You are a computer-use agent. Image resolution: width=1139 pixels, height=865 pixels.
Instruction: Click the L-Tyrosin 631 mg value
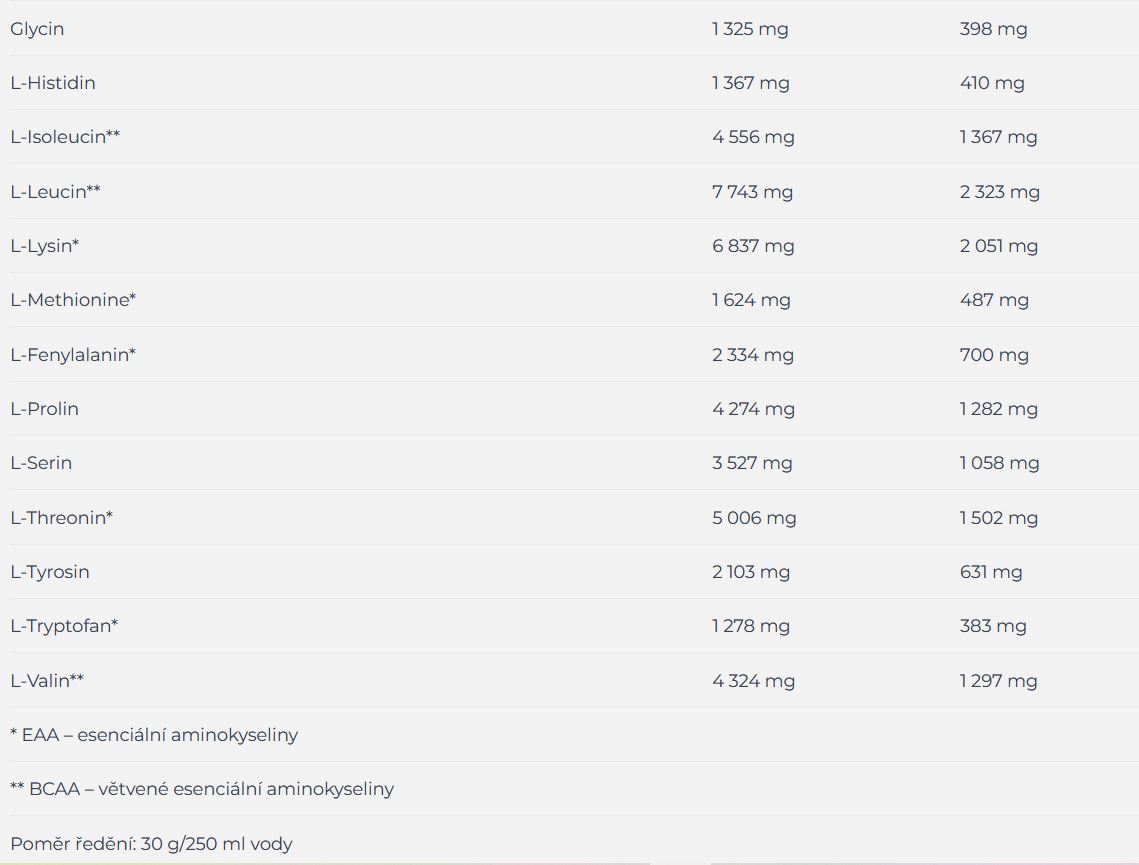(991, 572)
